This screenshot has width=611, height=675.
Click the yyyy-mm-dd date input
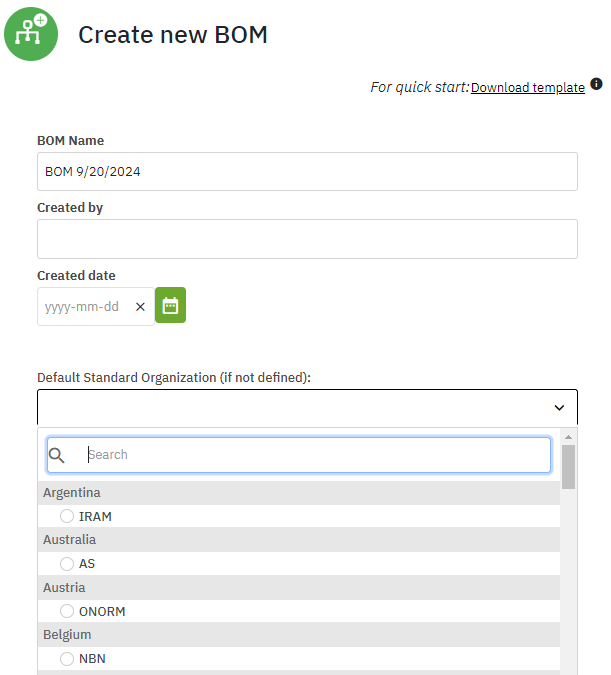[x=84, y=307]
